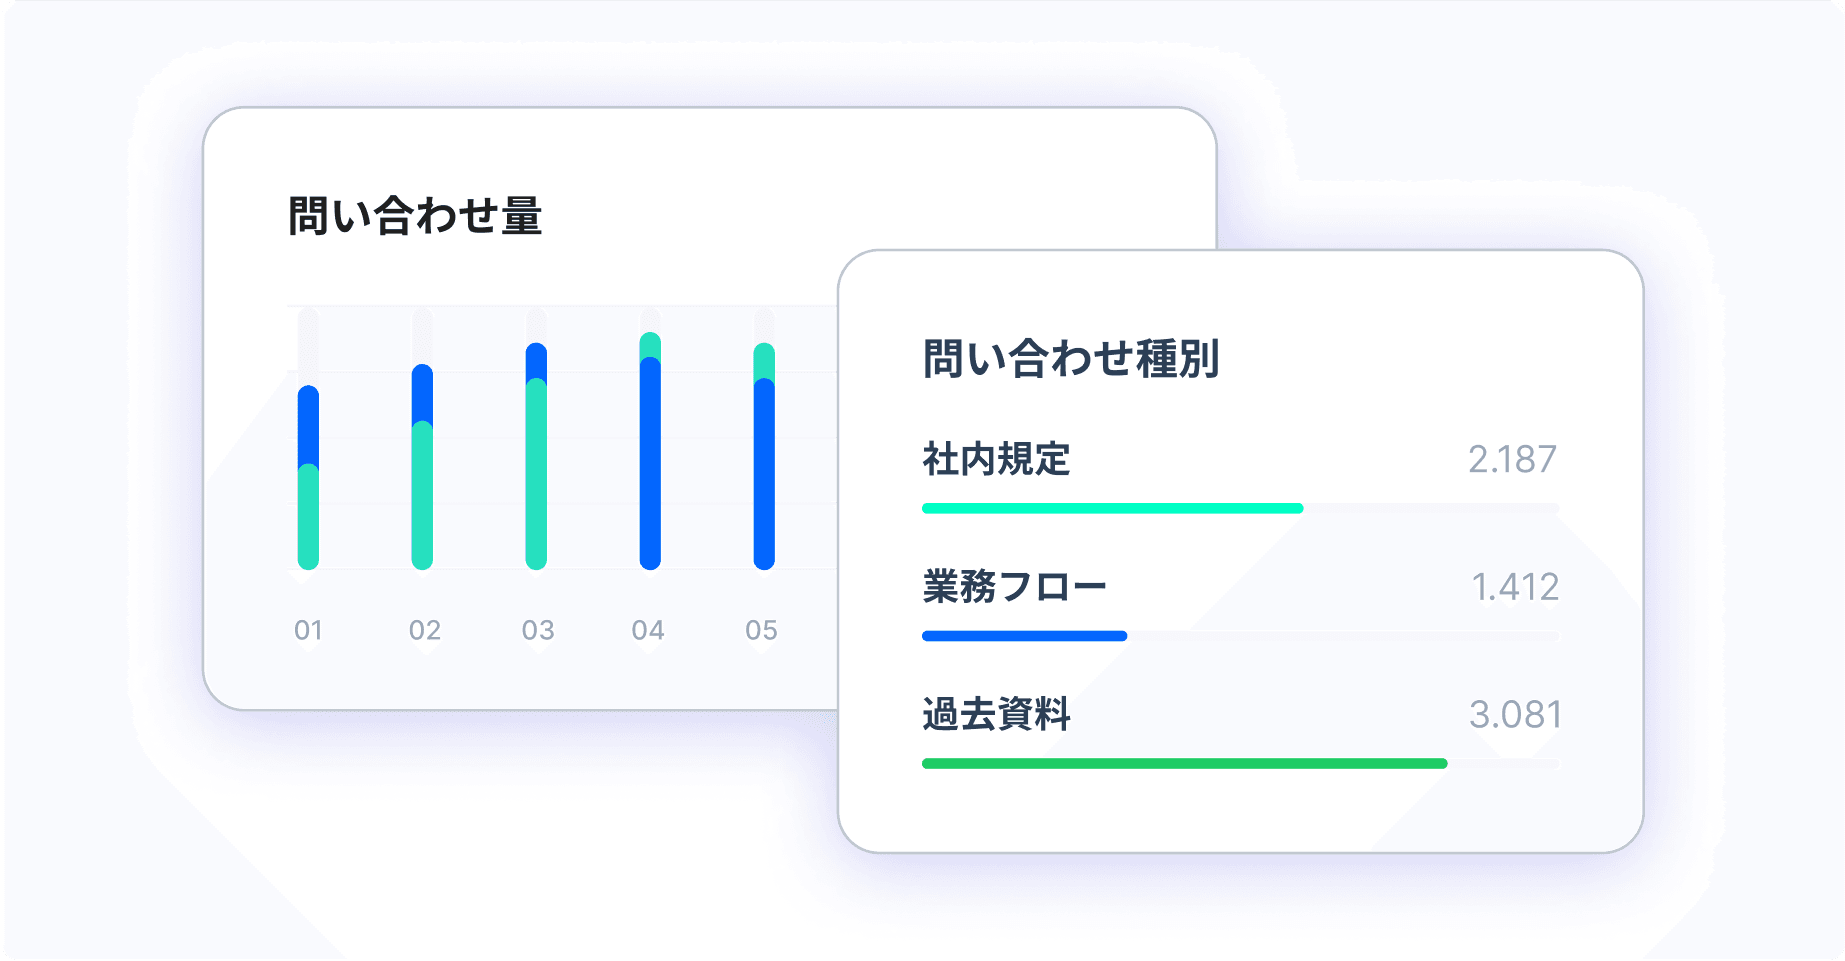
Task: Click the 過去資料 category label
Action: 996,714
